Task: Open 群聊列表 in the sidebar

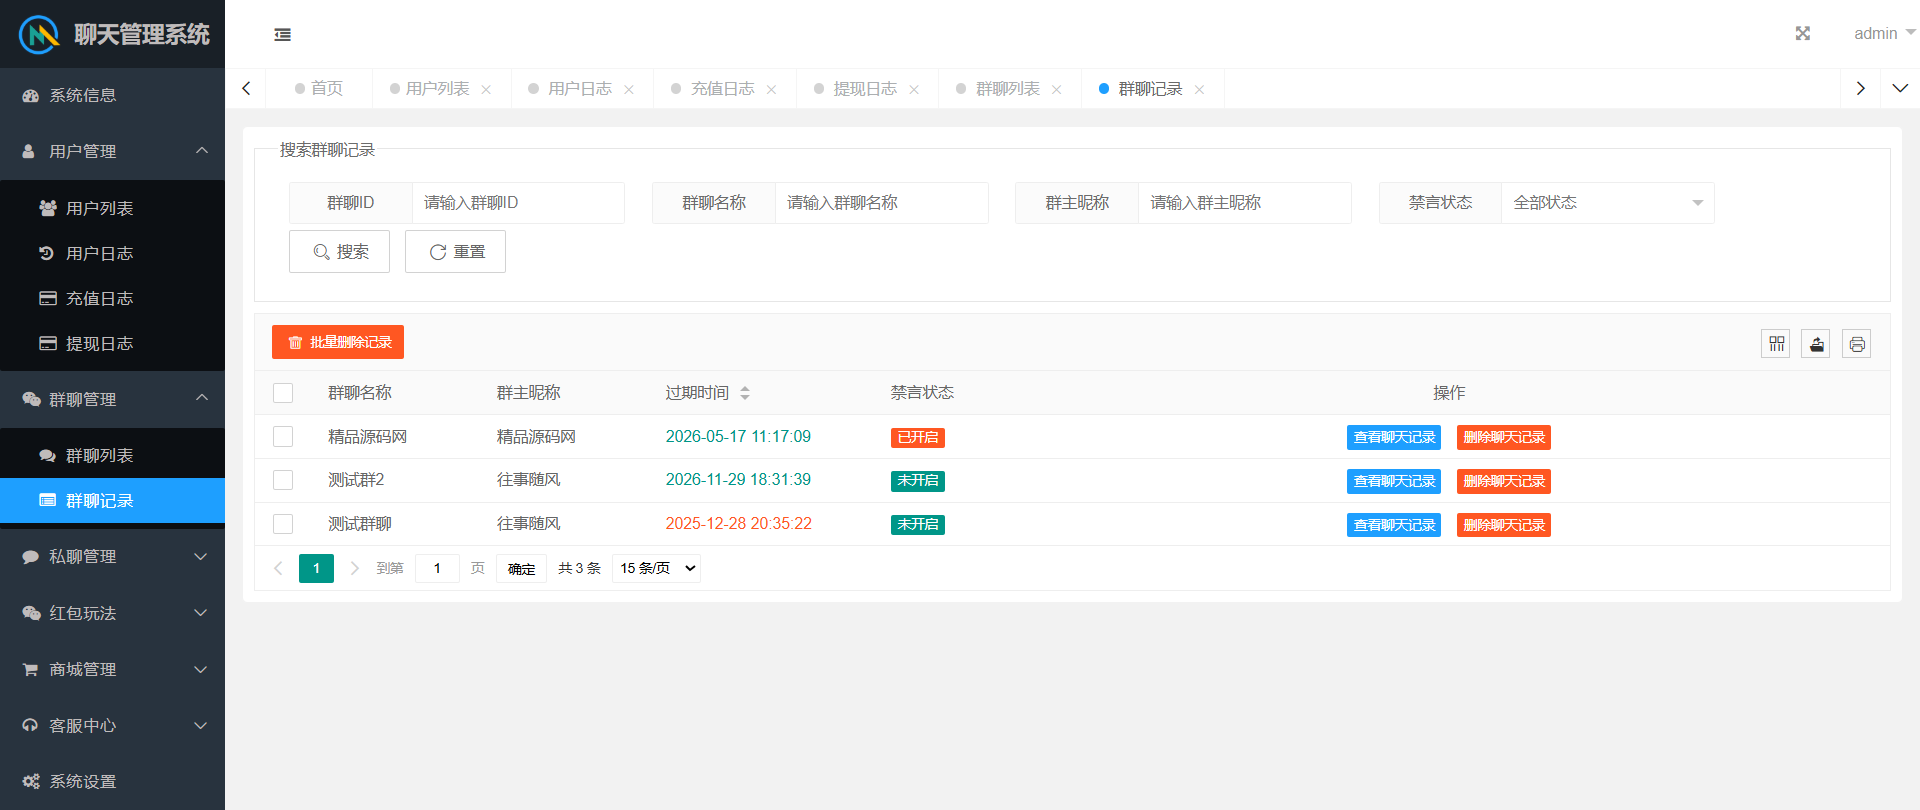Action: (x=99, y=456)
